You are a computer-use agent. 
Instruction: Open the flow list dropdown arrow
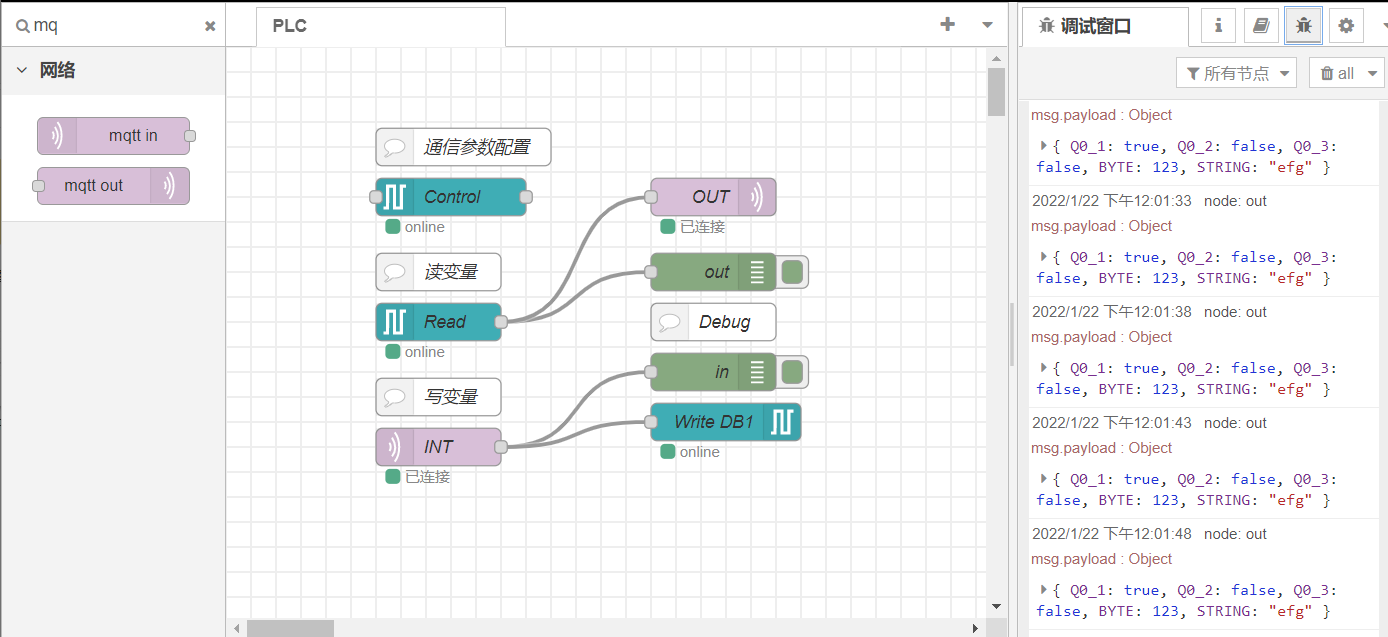coord(986,24)
